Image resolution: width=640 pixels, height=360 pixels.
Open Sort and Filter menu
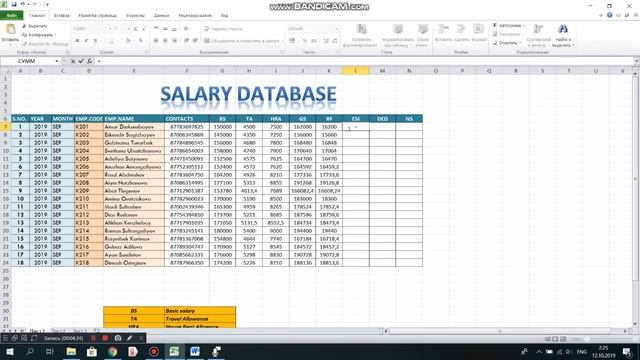point(538,36)
